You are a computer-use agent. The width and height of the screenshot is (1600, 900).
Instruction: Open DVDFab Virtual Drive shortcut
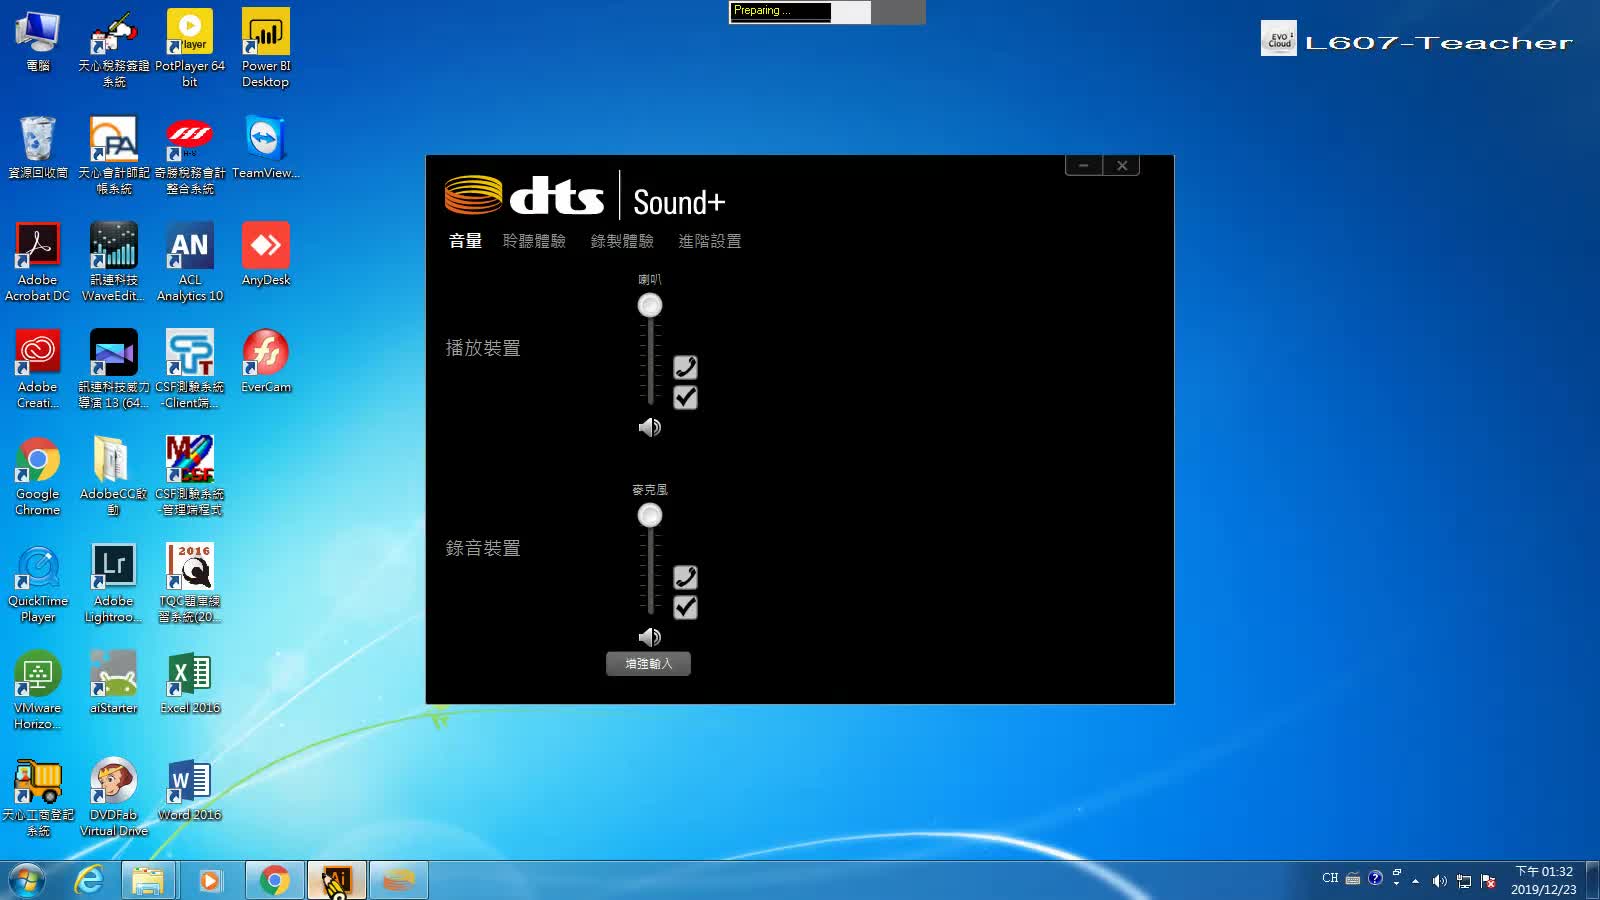114,797
